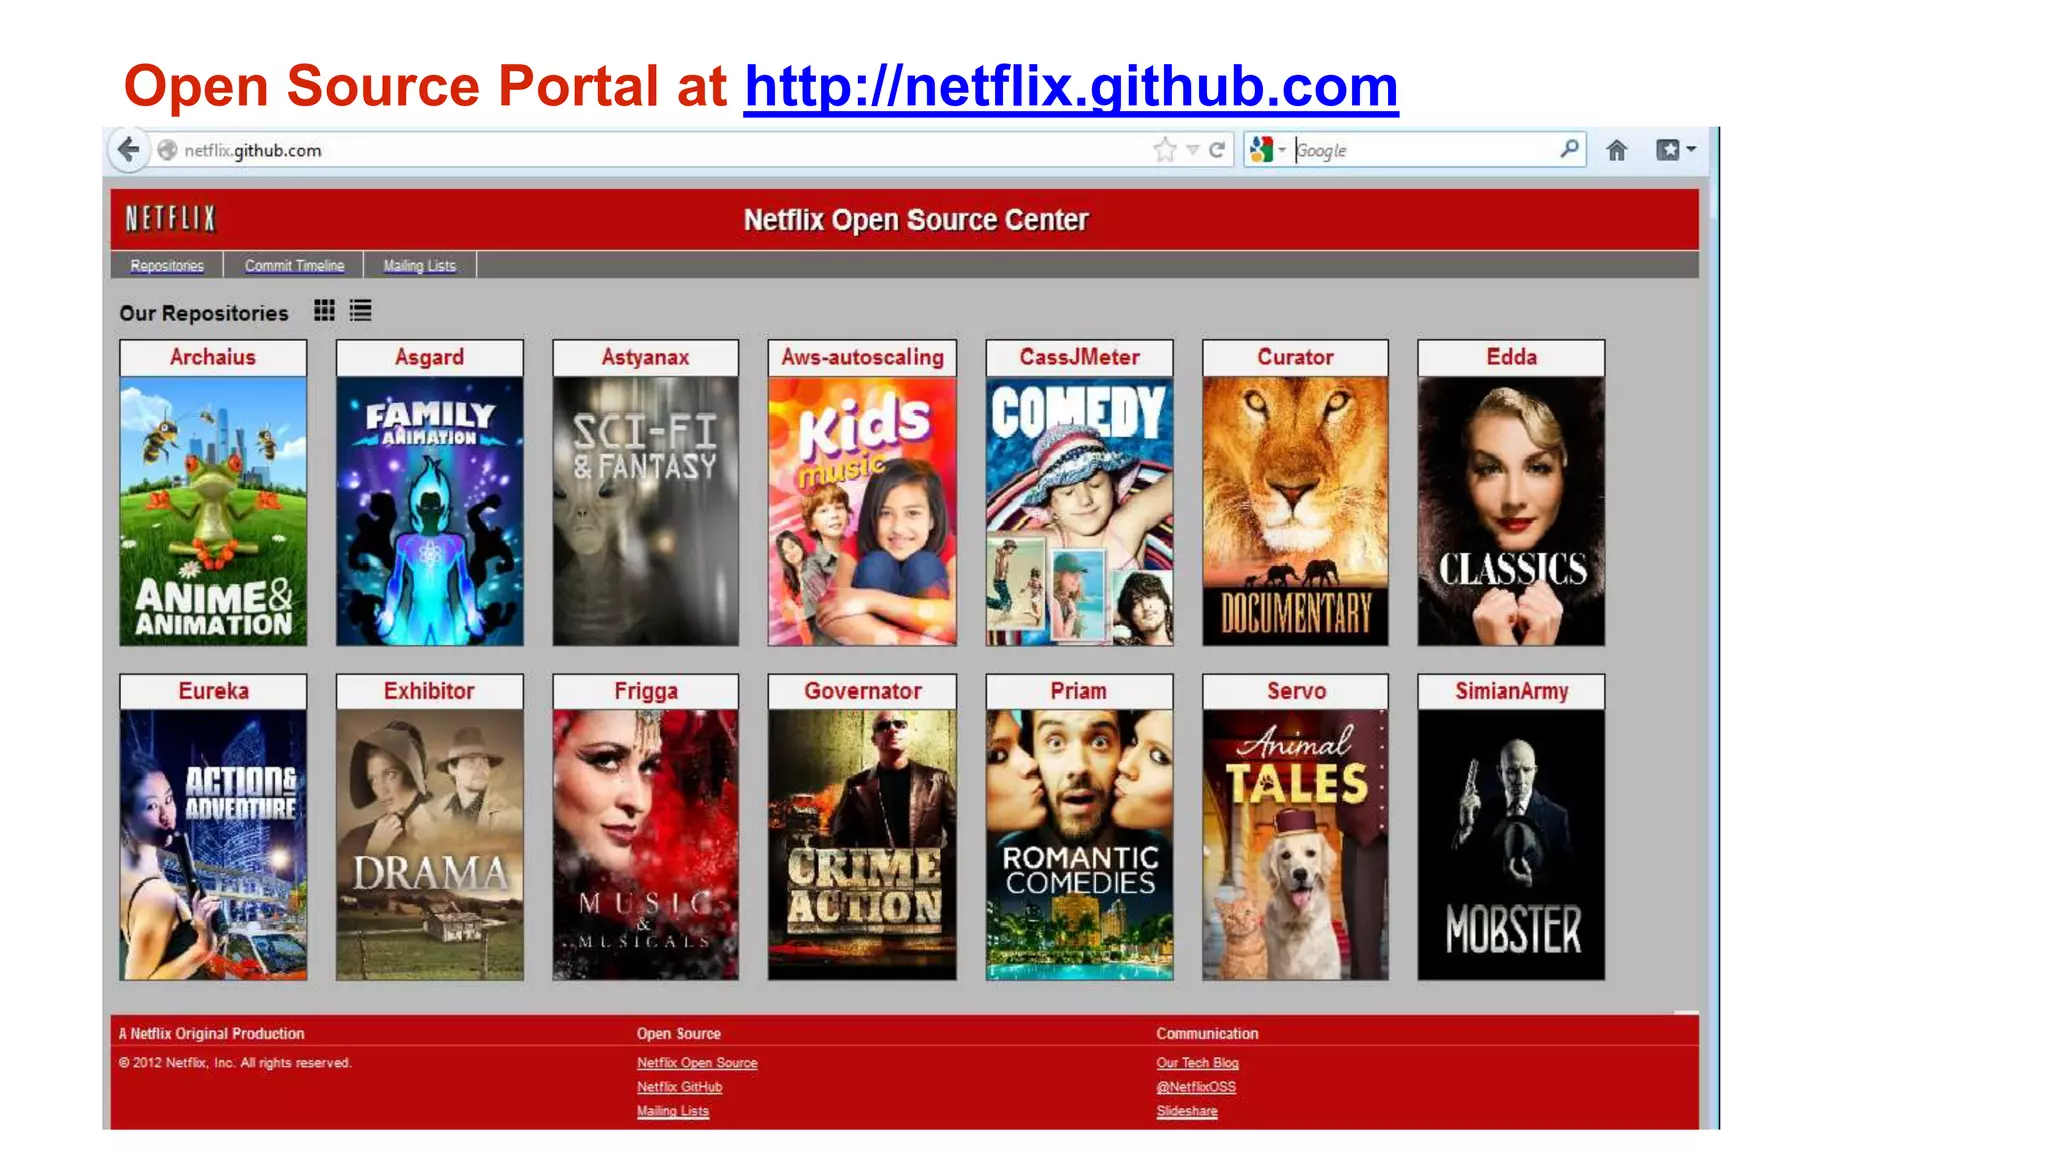Image resolution: width=2048 pixels, height=1152 pixels.
Task: Open the Governator repository title
Action: tap(862, 691)
